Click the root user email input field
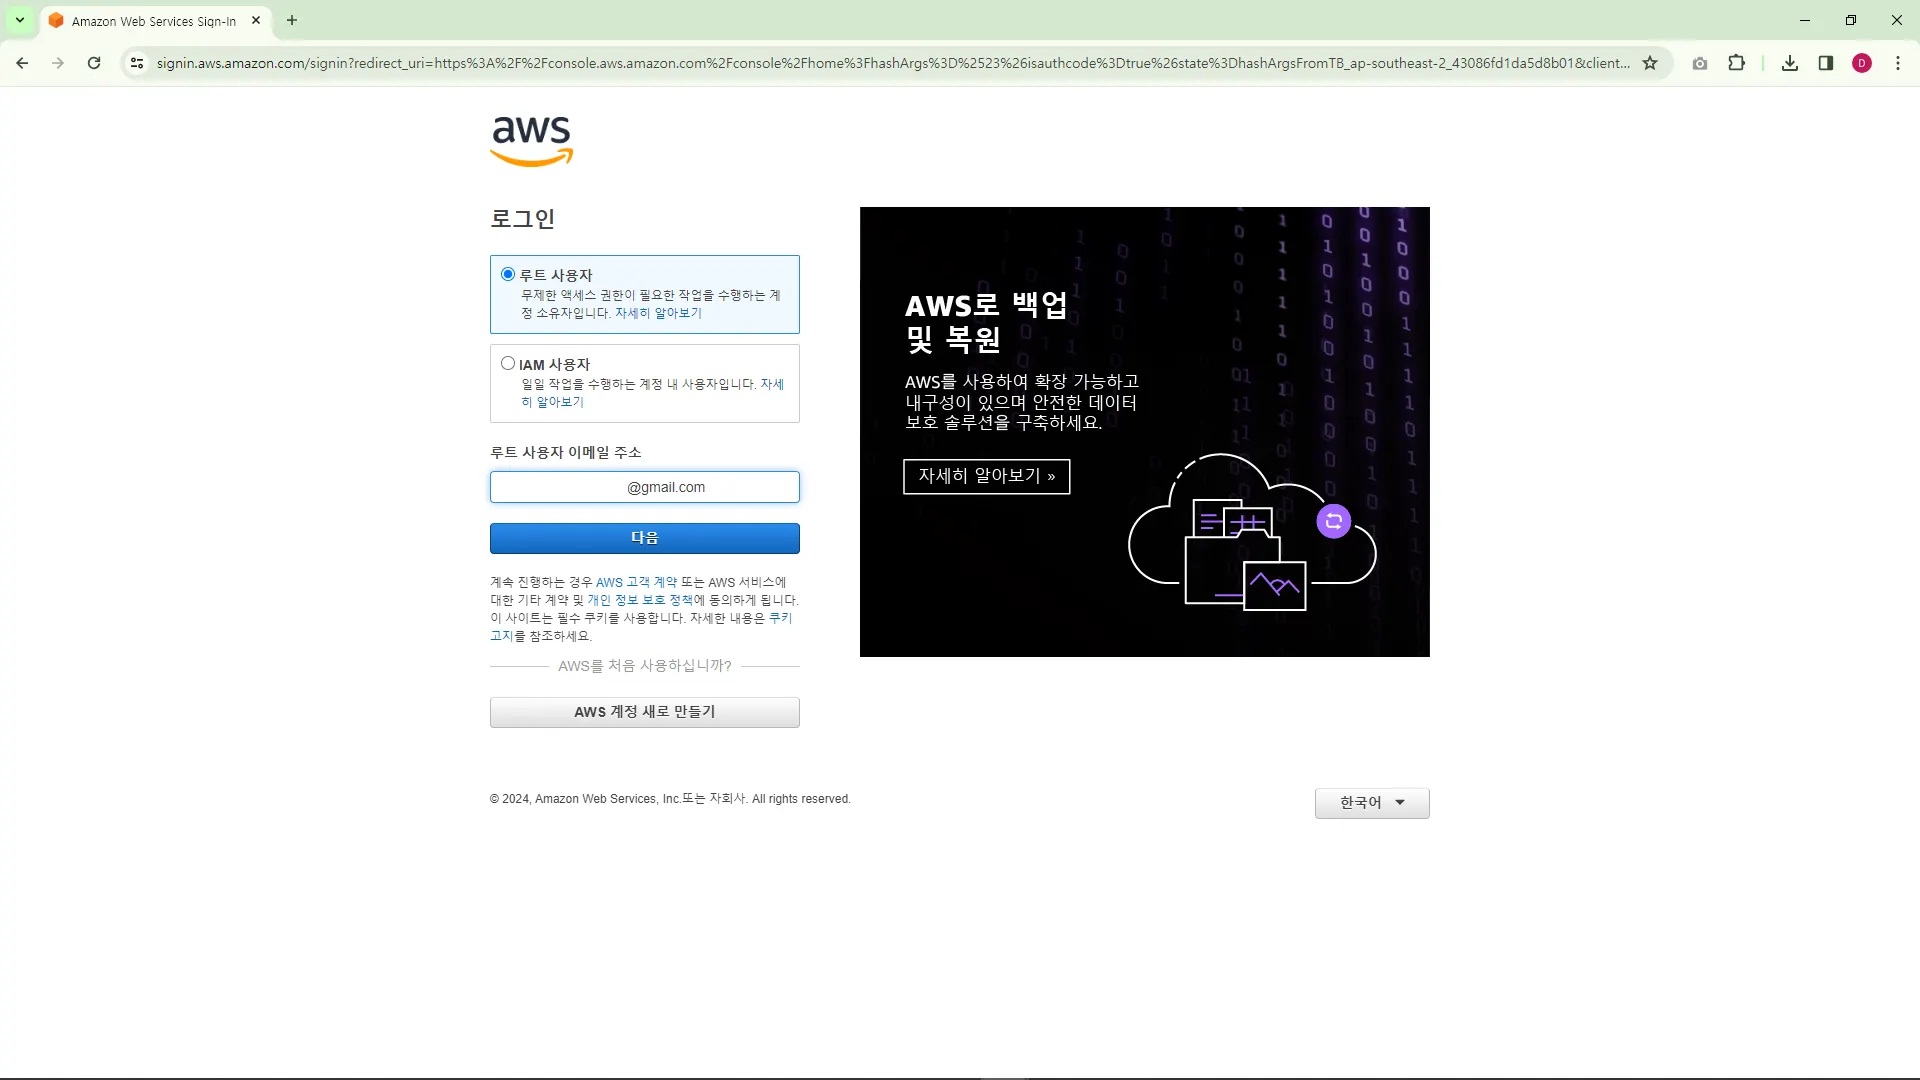Viewport: 1920px width, 1080px height. (645, 487)
